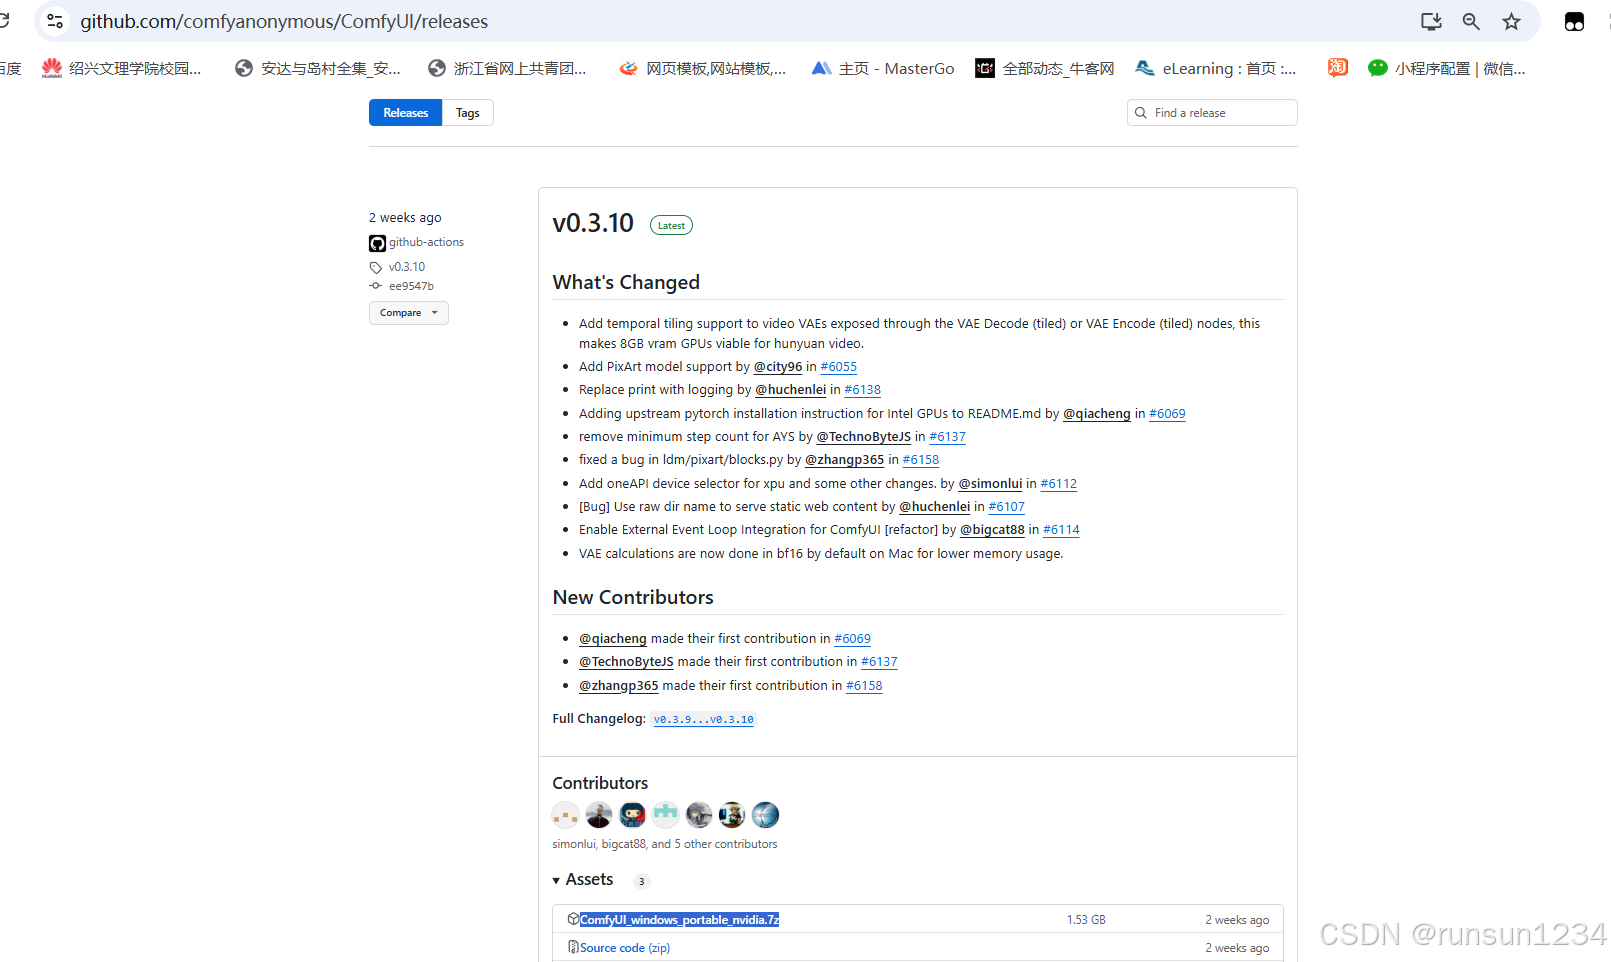Open the 主页 - MasterGo bookmark
1611x962 pixels.
[883, 68]
